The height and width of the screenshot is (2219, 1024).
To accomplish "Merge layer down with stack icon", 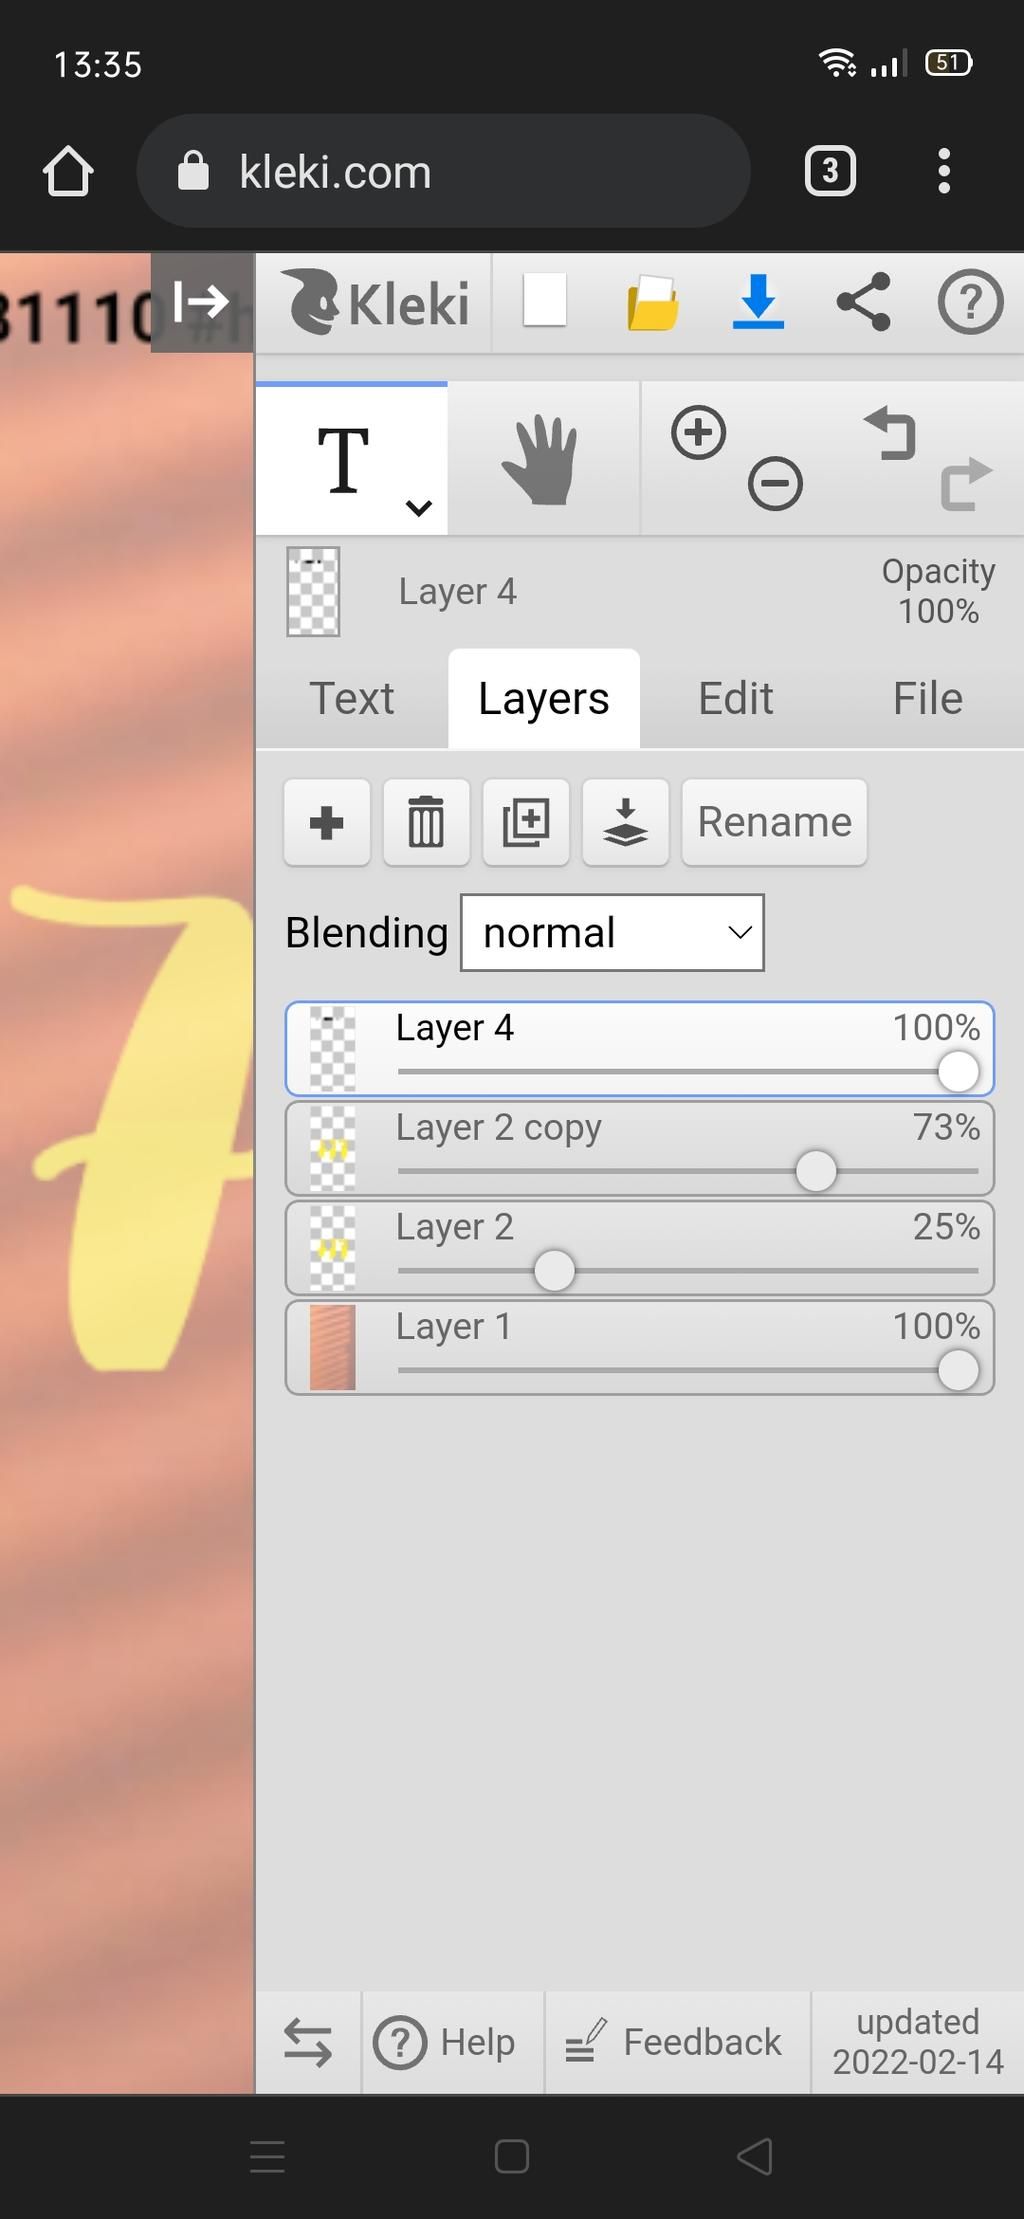I will click(x=625, y=823).
